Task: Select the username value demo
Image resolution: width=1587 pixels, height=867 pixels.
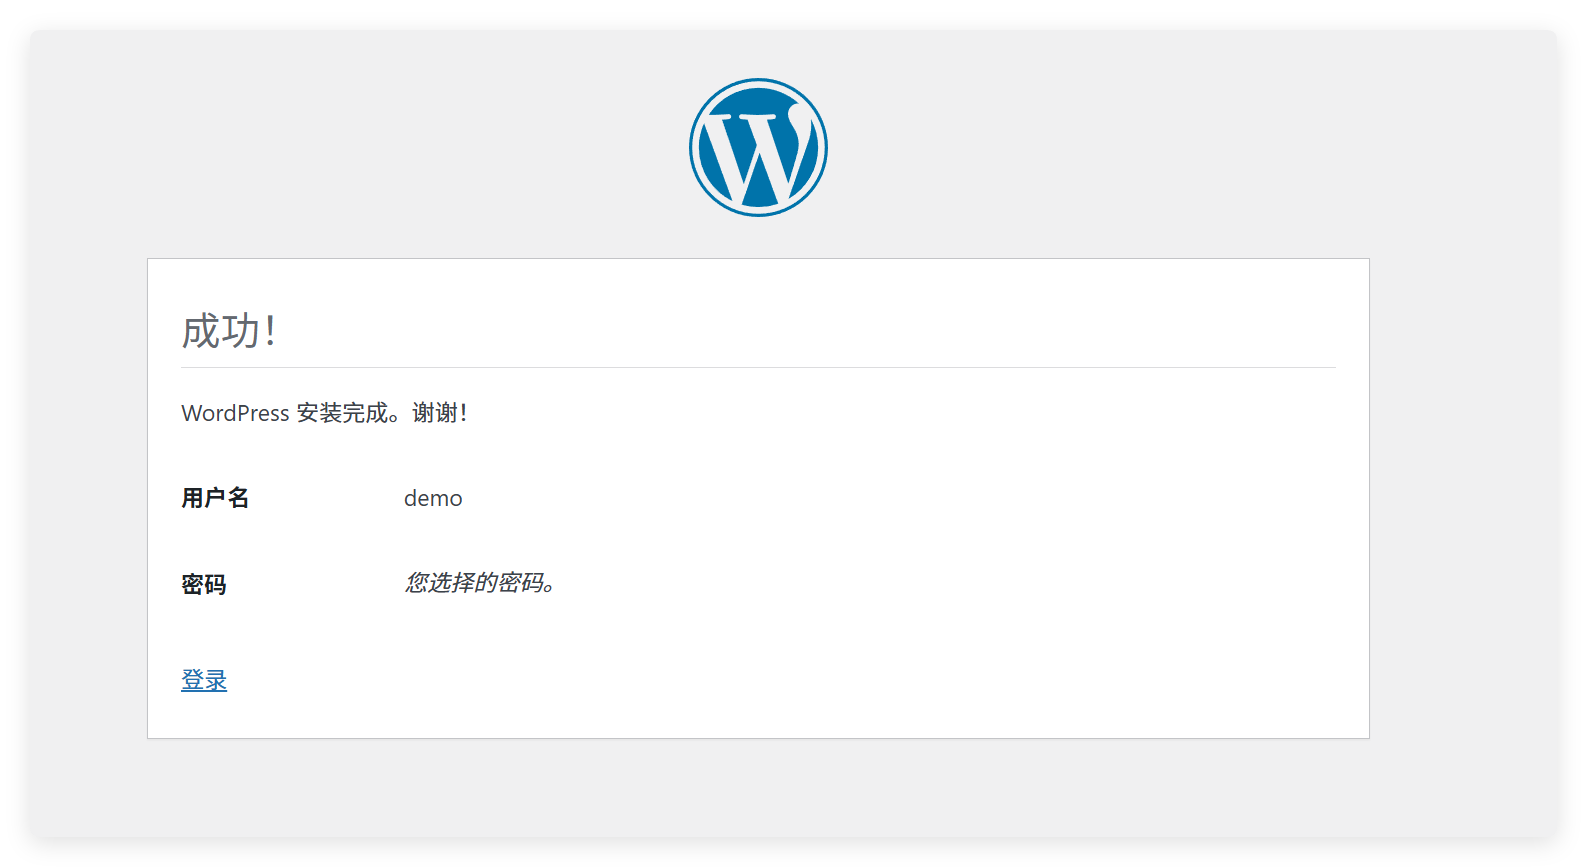Action: click(433, 498)
